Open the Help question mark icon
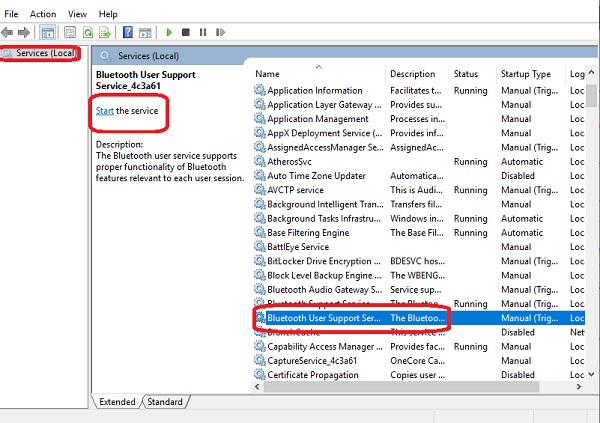Screen dimensions: 600x423 [x=127, y=32]
